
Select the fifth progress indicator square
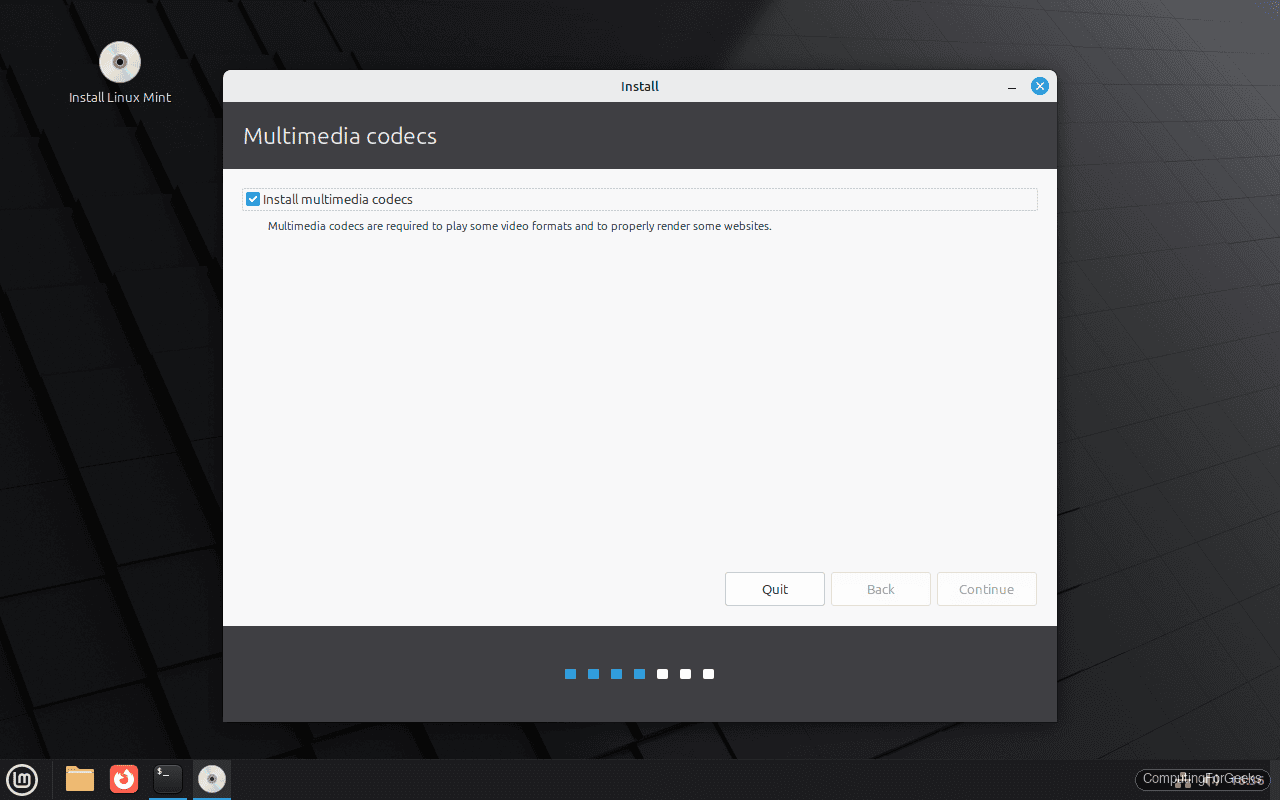click(662, 674)
